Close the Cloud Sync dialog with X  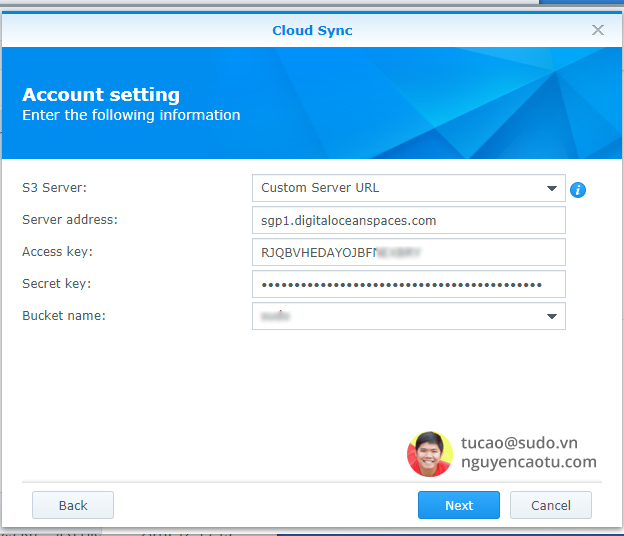click(x=598, y=30)
